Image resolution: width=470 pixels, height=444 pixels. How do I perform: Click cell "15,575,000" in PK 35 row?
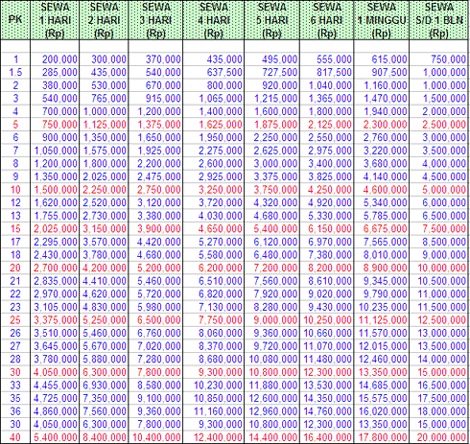pyautogui.click(x=382, y=398)
